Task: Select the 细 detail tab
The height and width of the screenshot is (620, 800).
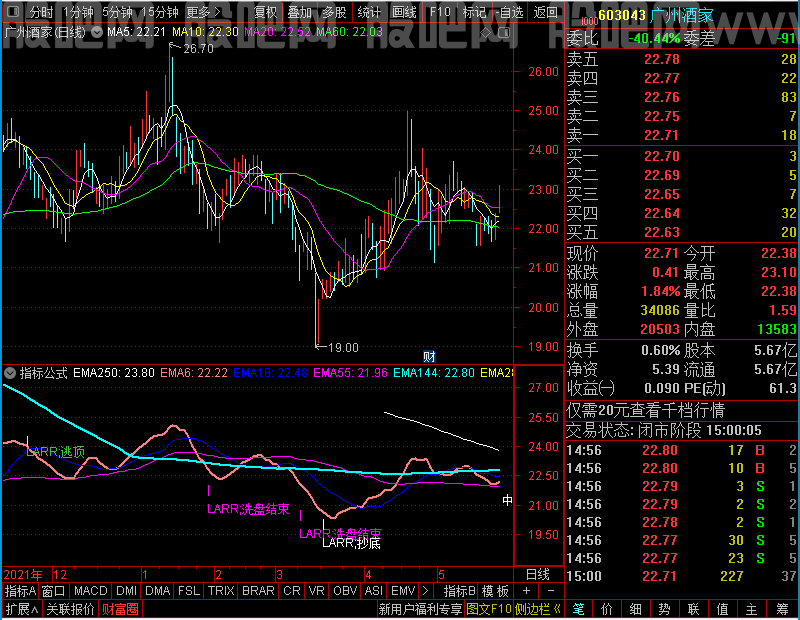Action: [x=636, y=609]
